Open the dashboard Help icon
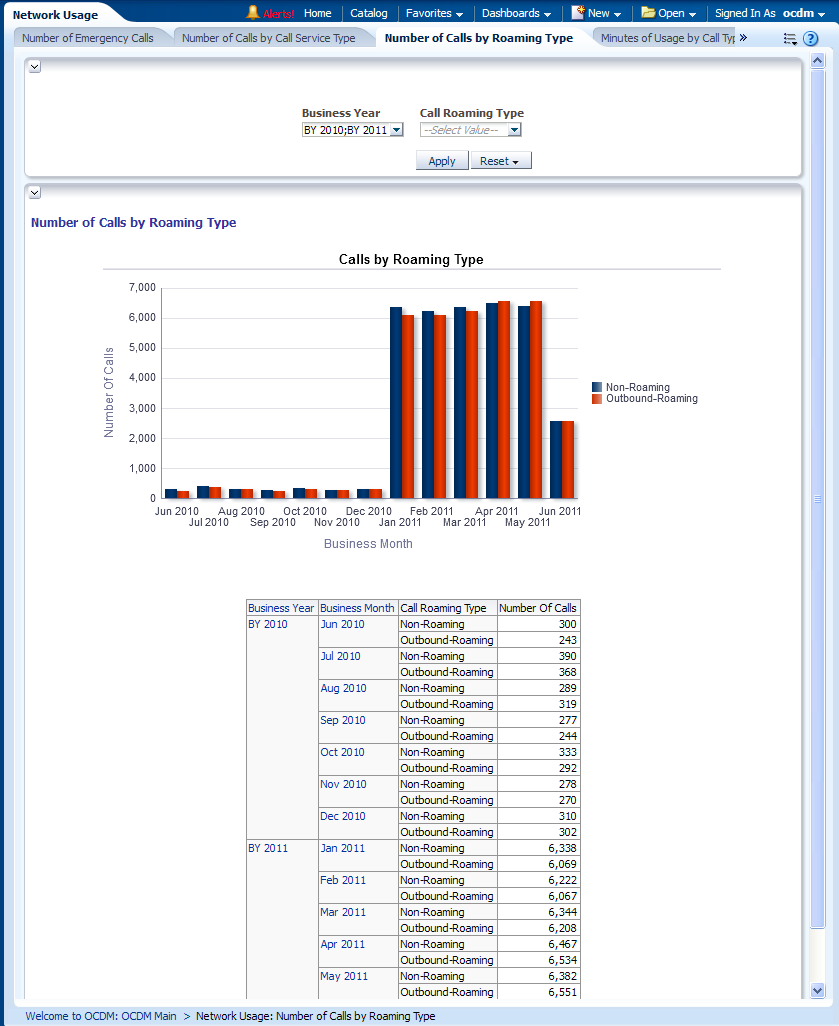Screen dimensions: 839x1026 [811, 39]
